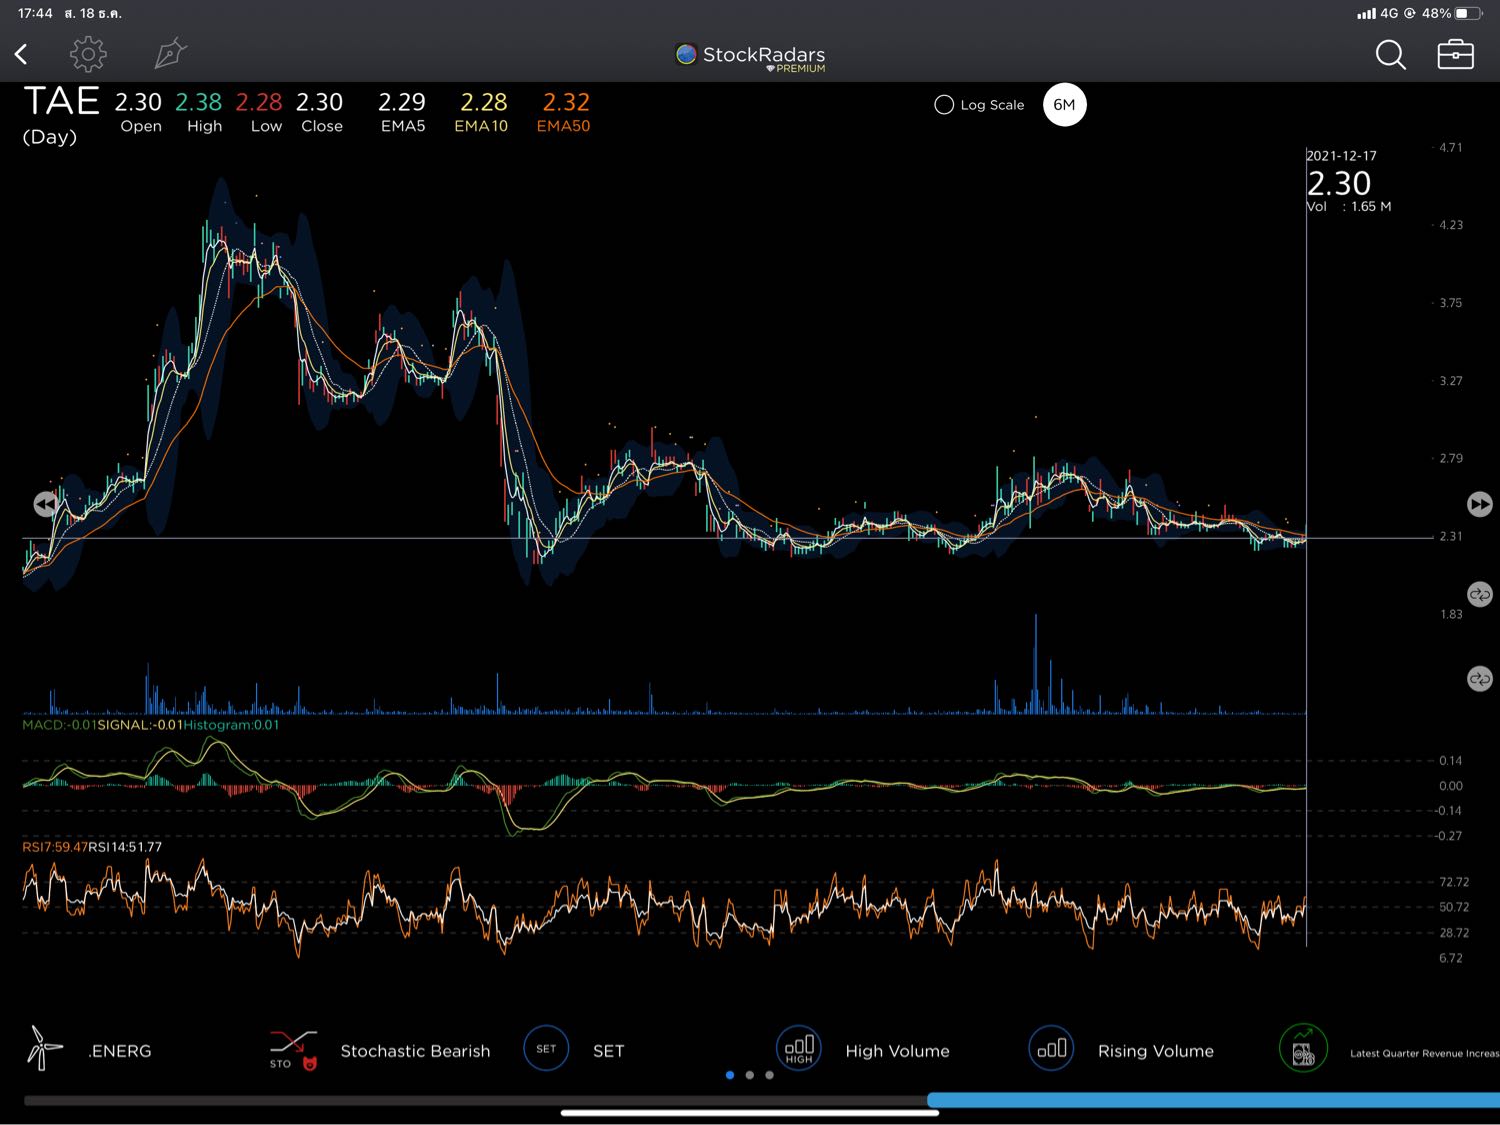This screenshot has height=1125, width=1500.
Task: Open the search magnifier
Action: click(1390, 55)
